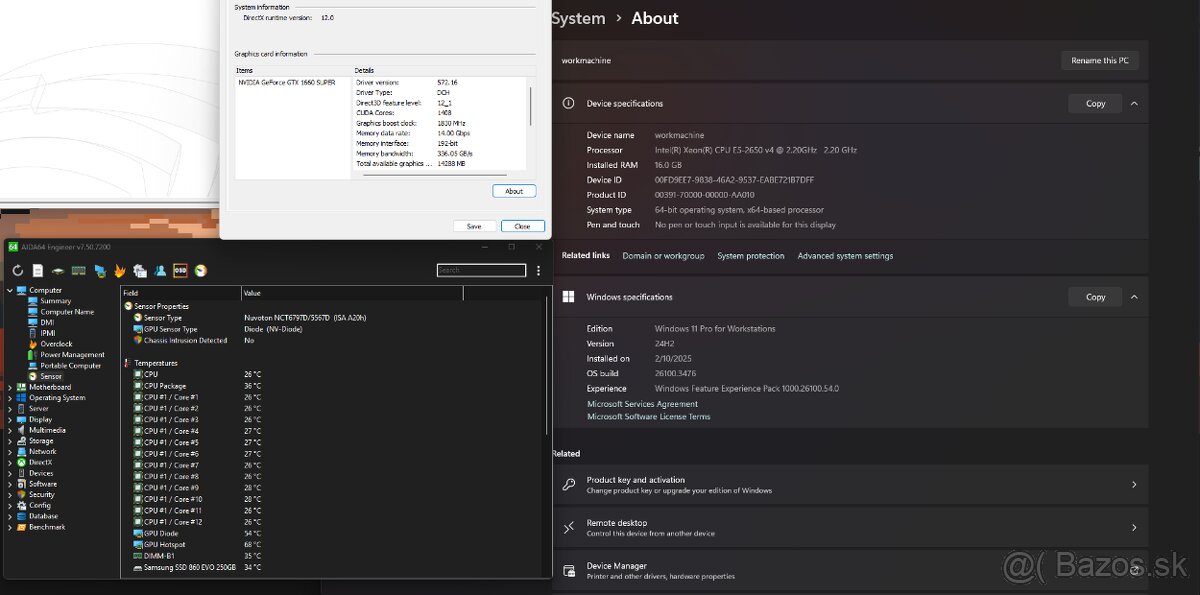
Task: Expand the Storage tree node
Action: tap(10, 441)
